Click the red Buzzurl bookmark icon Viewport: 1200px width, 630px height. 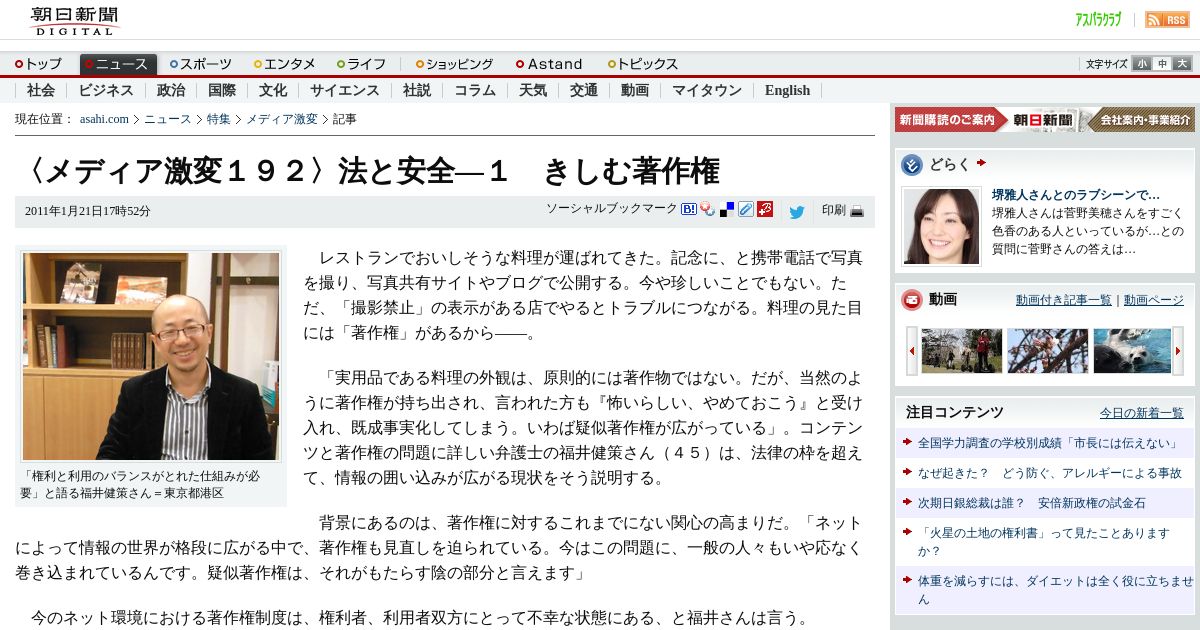(x=765, y=209)
